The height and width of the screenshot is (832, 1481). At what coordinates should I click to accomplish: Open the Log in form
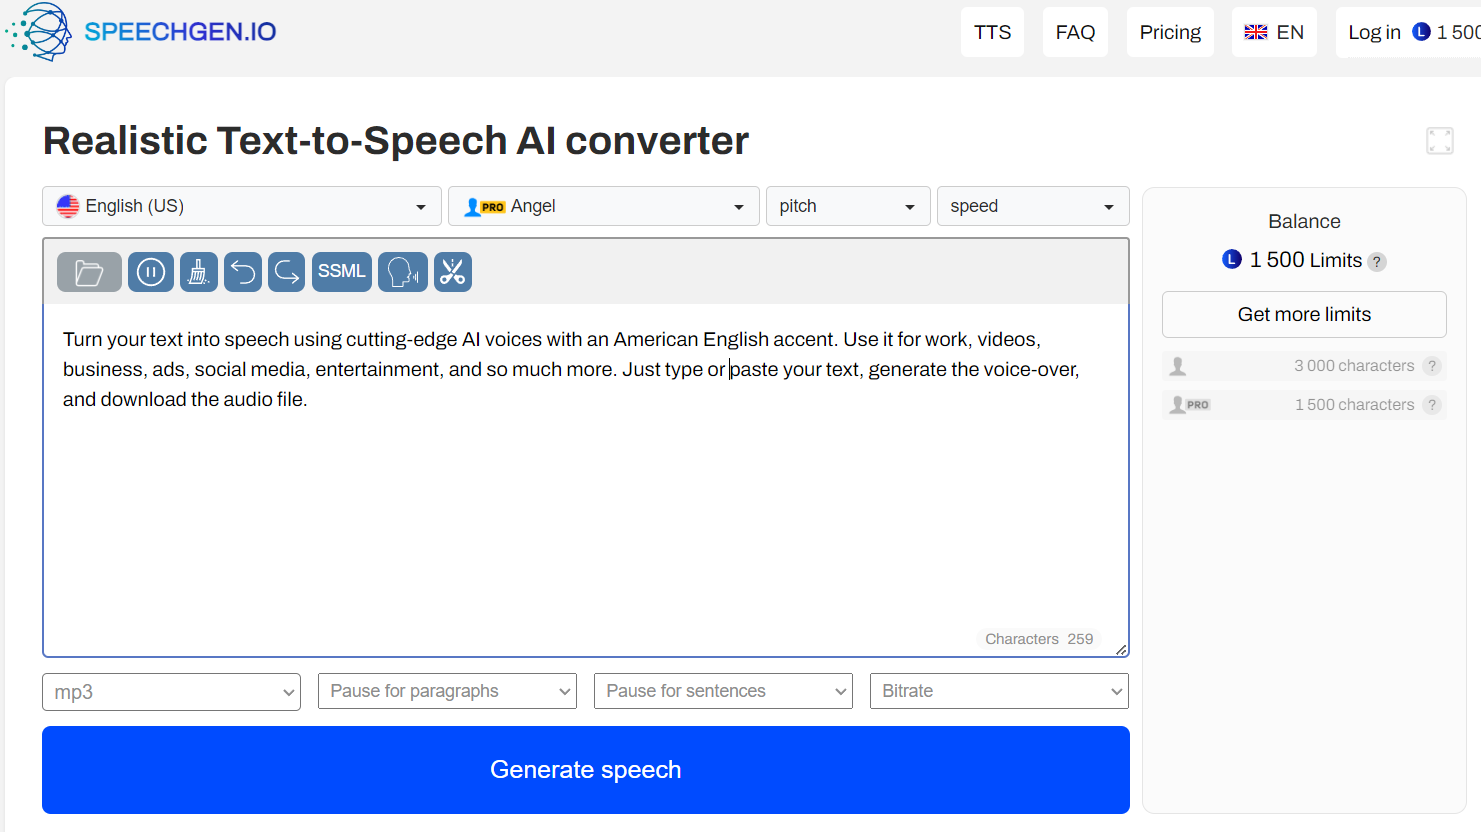point(1373,31)
